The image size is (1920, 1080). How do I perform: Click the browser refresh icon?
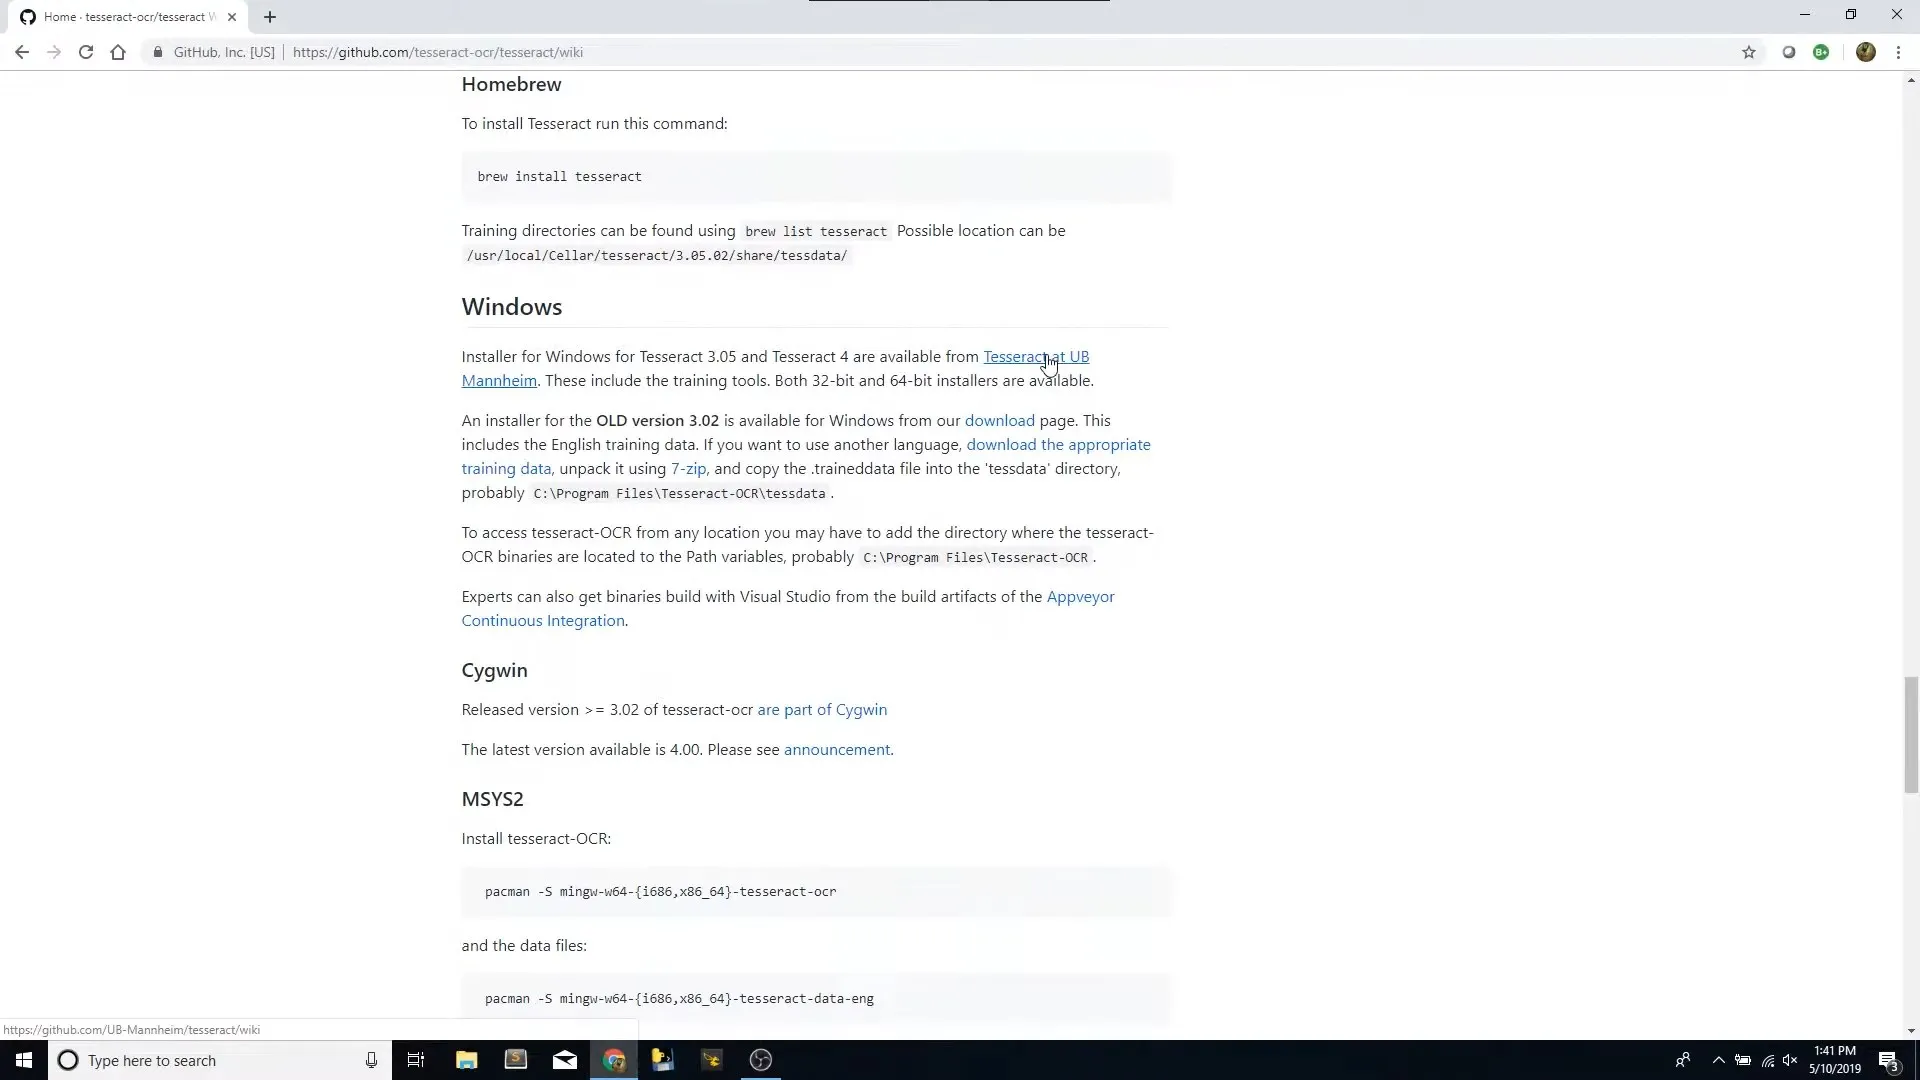[x=84, y=51]
